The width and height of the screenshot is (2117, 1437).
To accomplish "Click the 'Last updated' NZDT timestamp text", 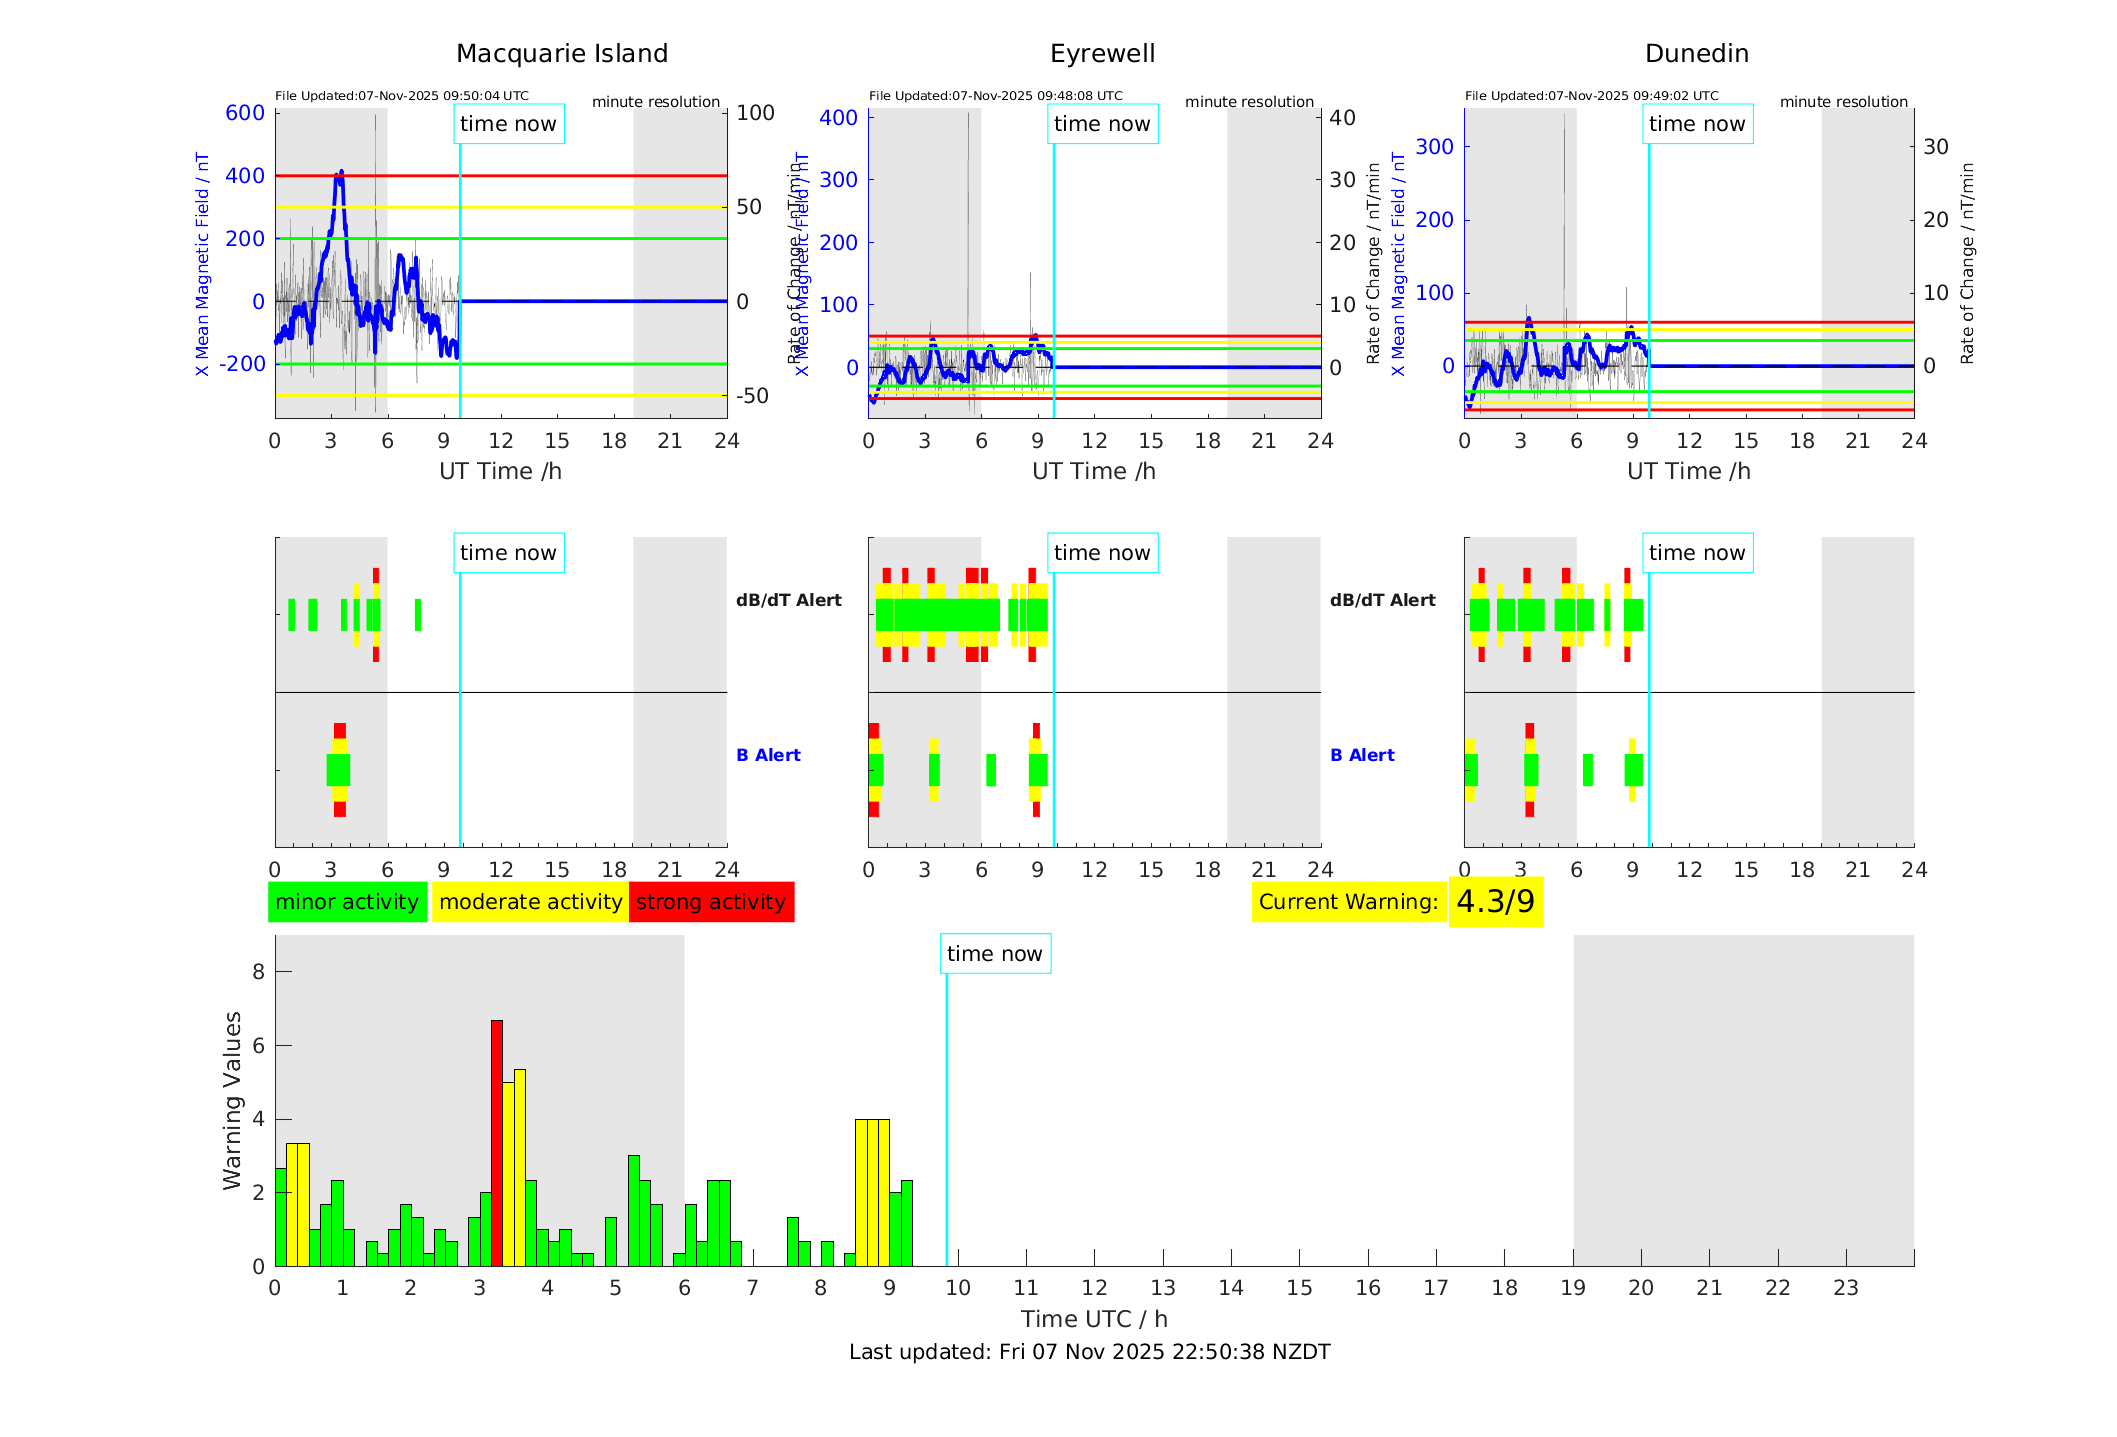I will pyautogui.click(x=1089, y=1352).
